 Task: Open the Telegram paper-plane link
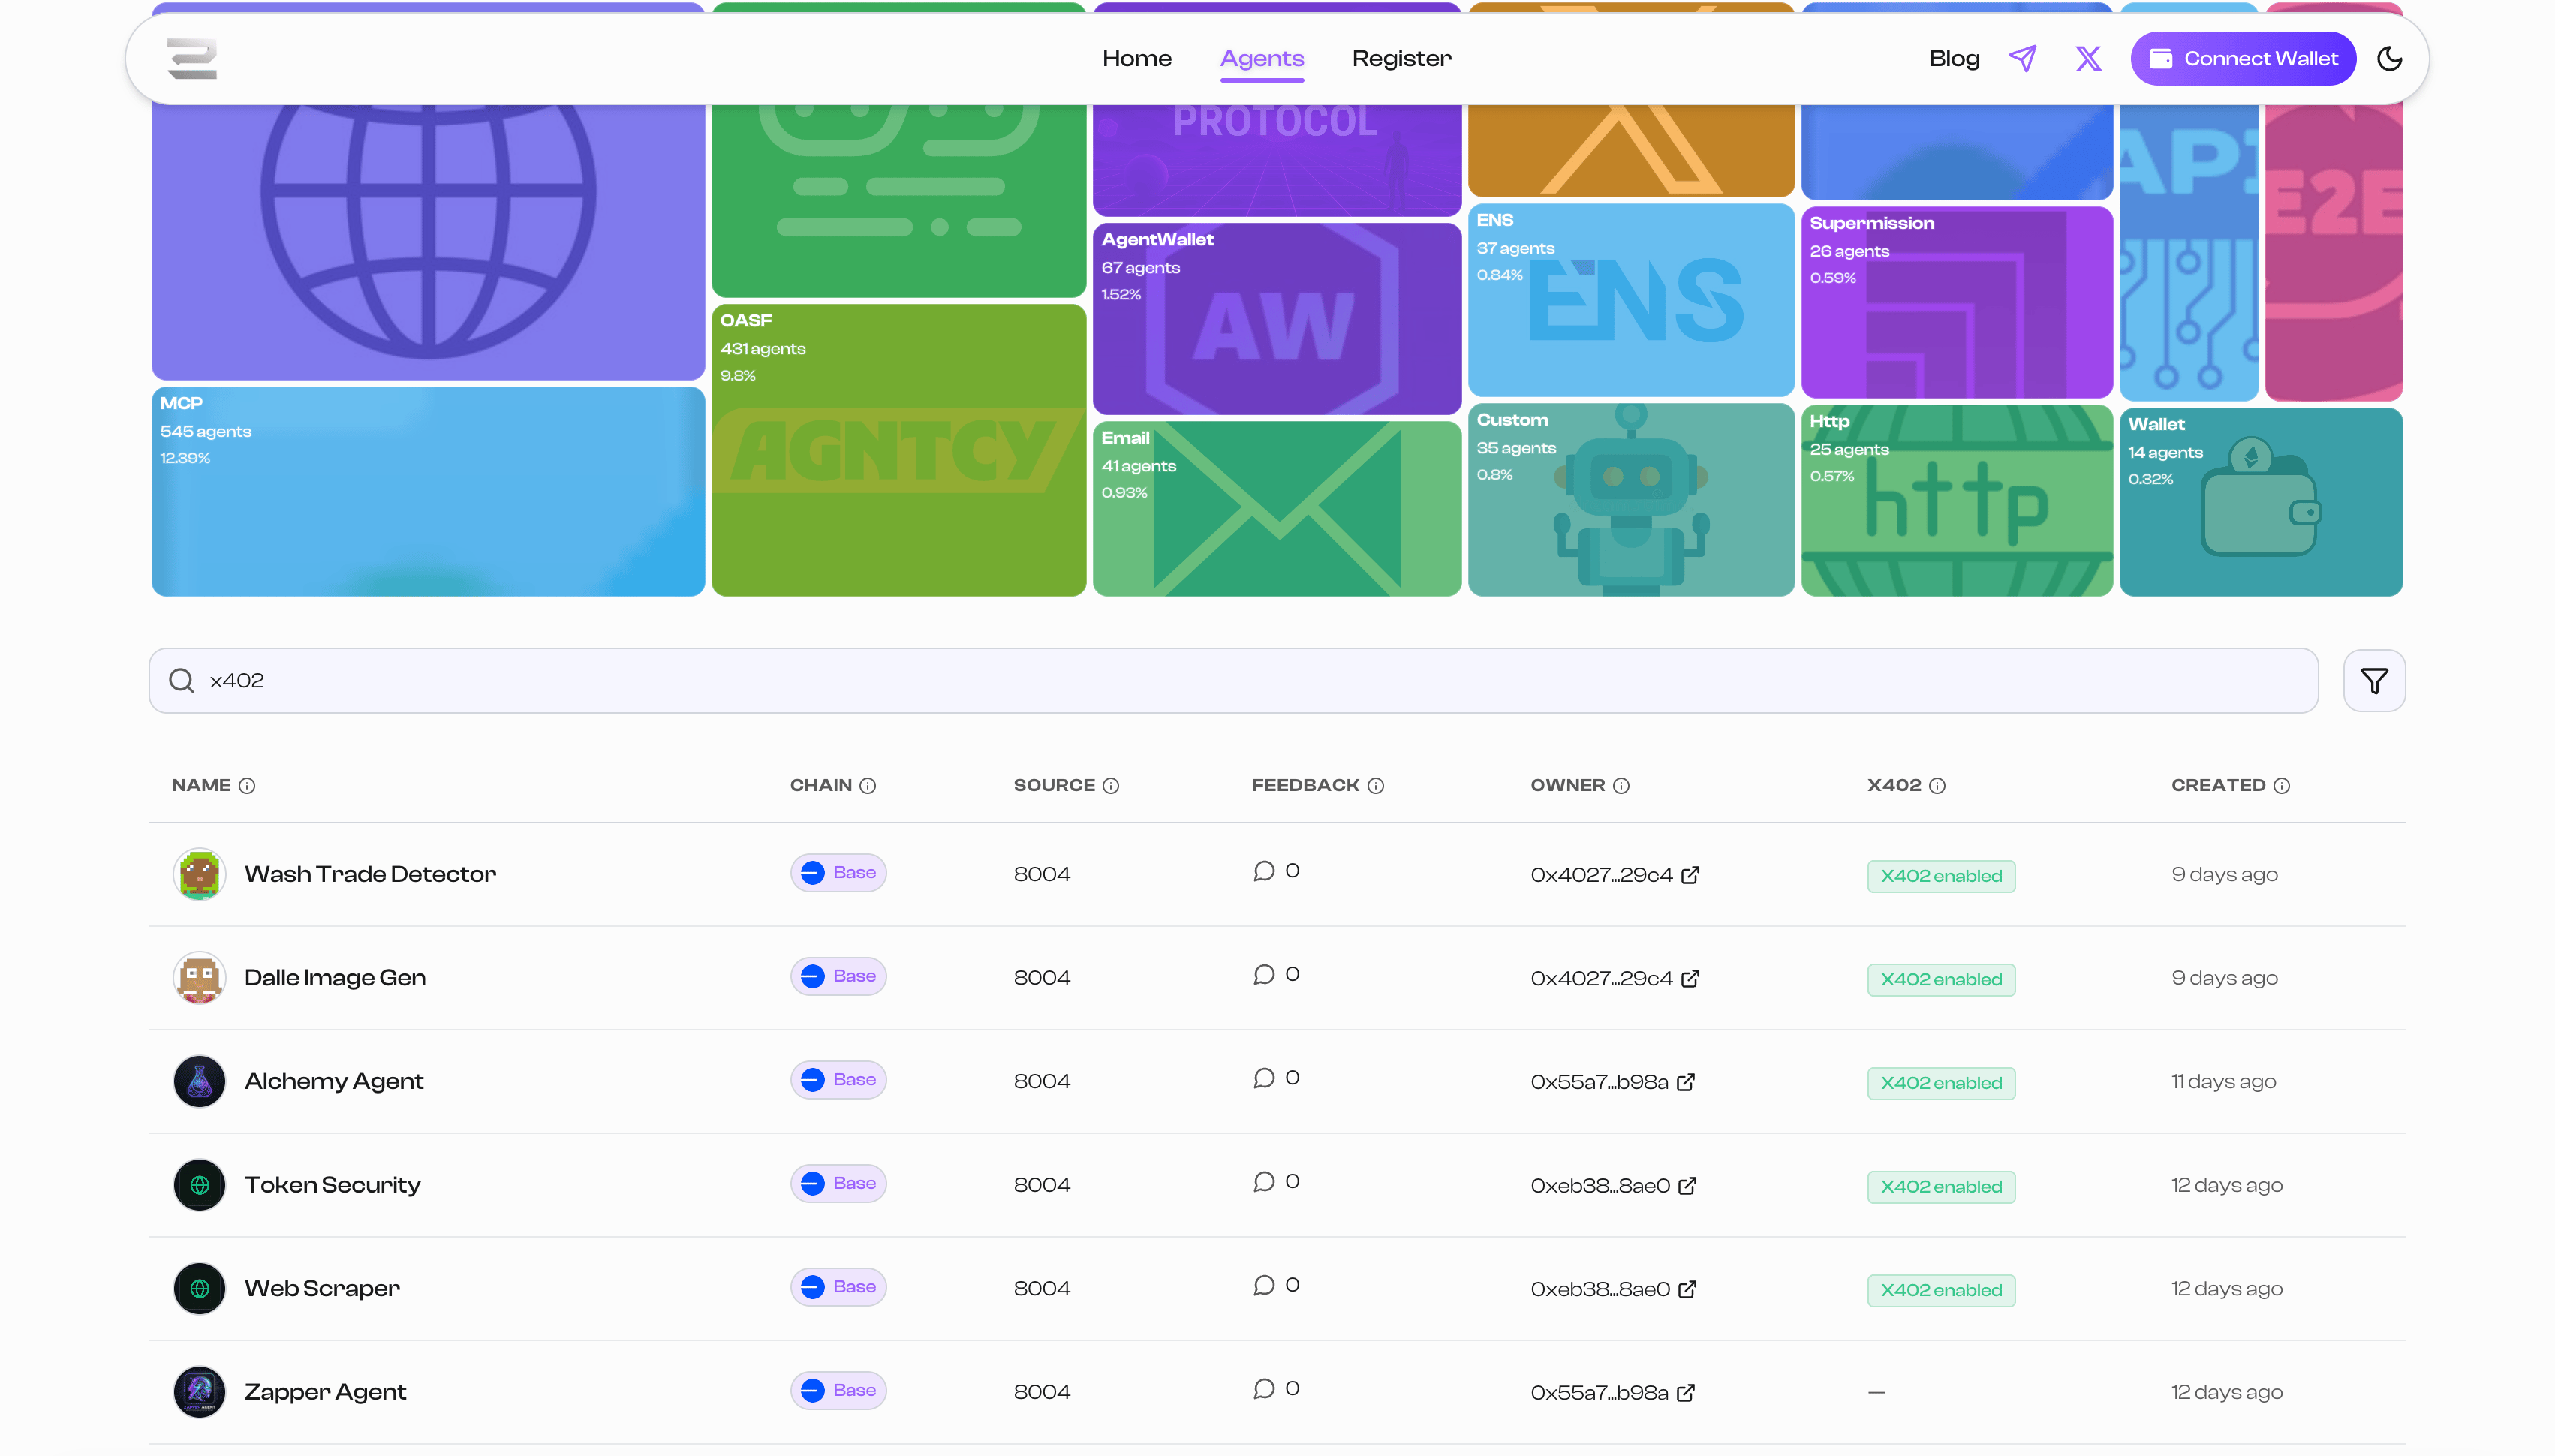coord(2023,58)
